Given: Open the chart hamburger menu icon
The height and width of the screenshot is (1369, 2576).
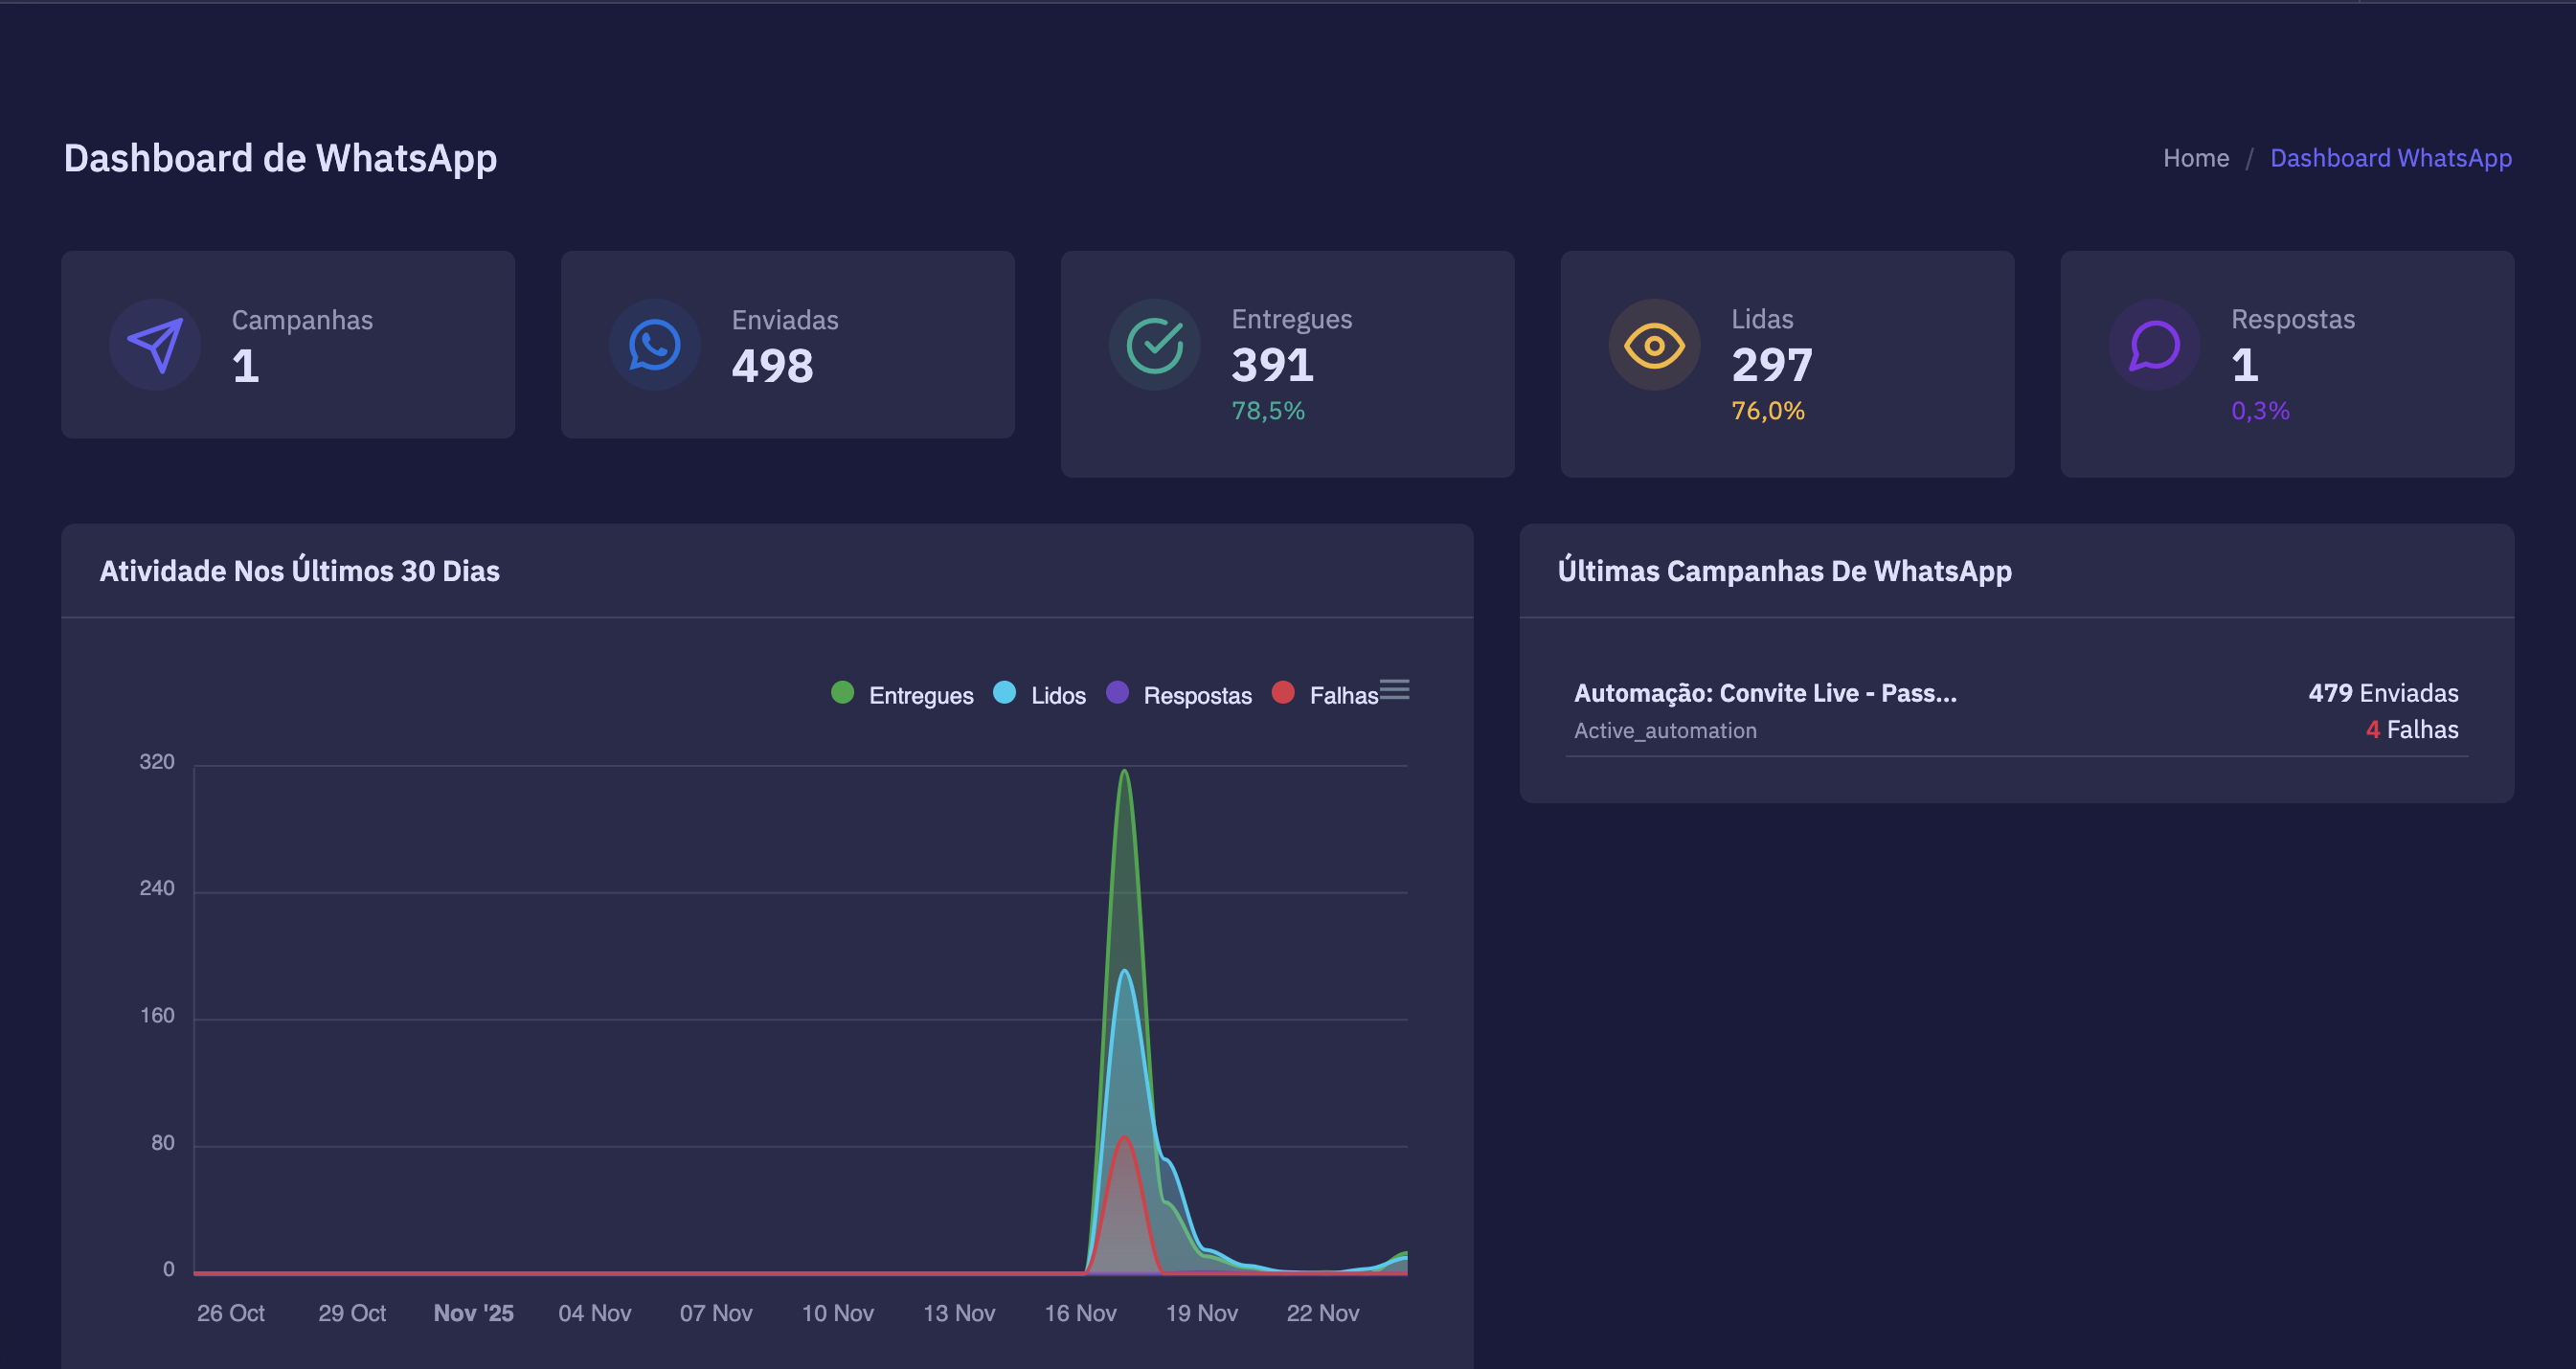Looking at the screenshot, I should [x=1394, y=690].
